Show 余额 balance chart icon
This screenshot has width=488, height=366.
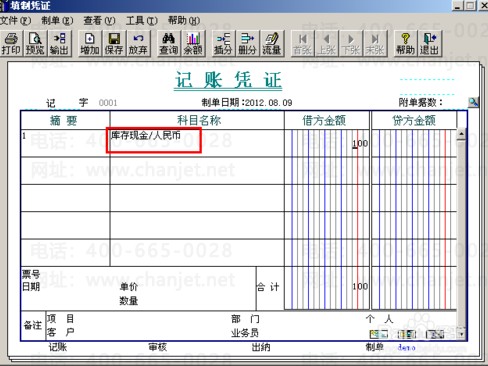[x=193, y=43]
